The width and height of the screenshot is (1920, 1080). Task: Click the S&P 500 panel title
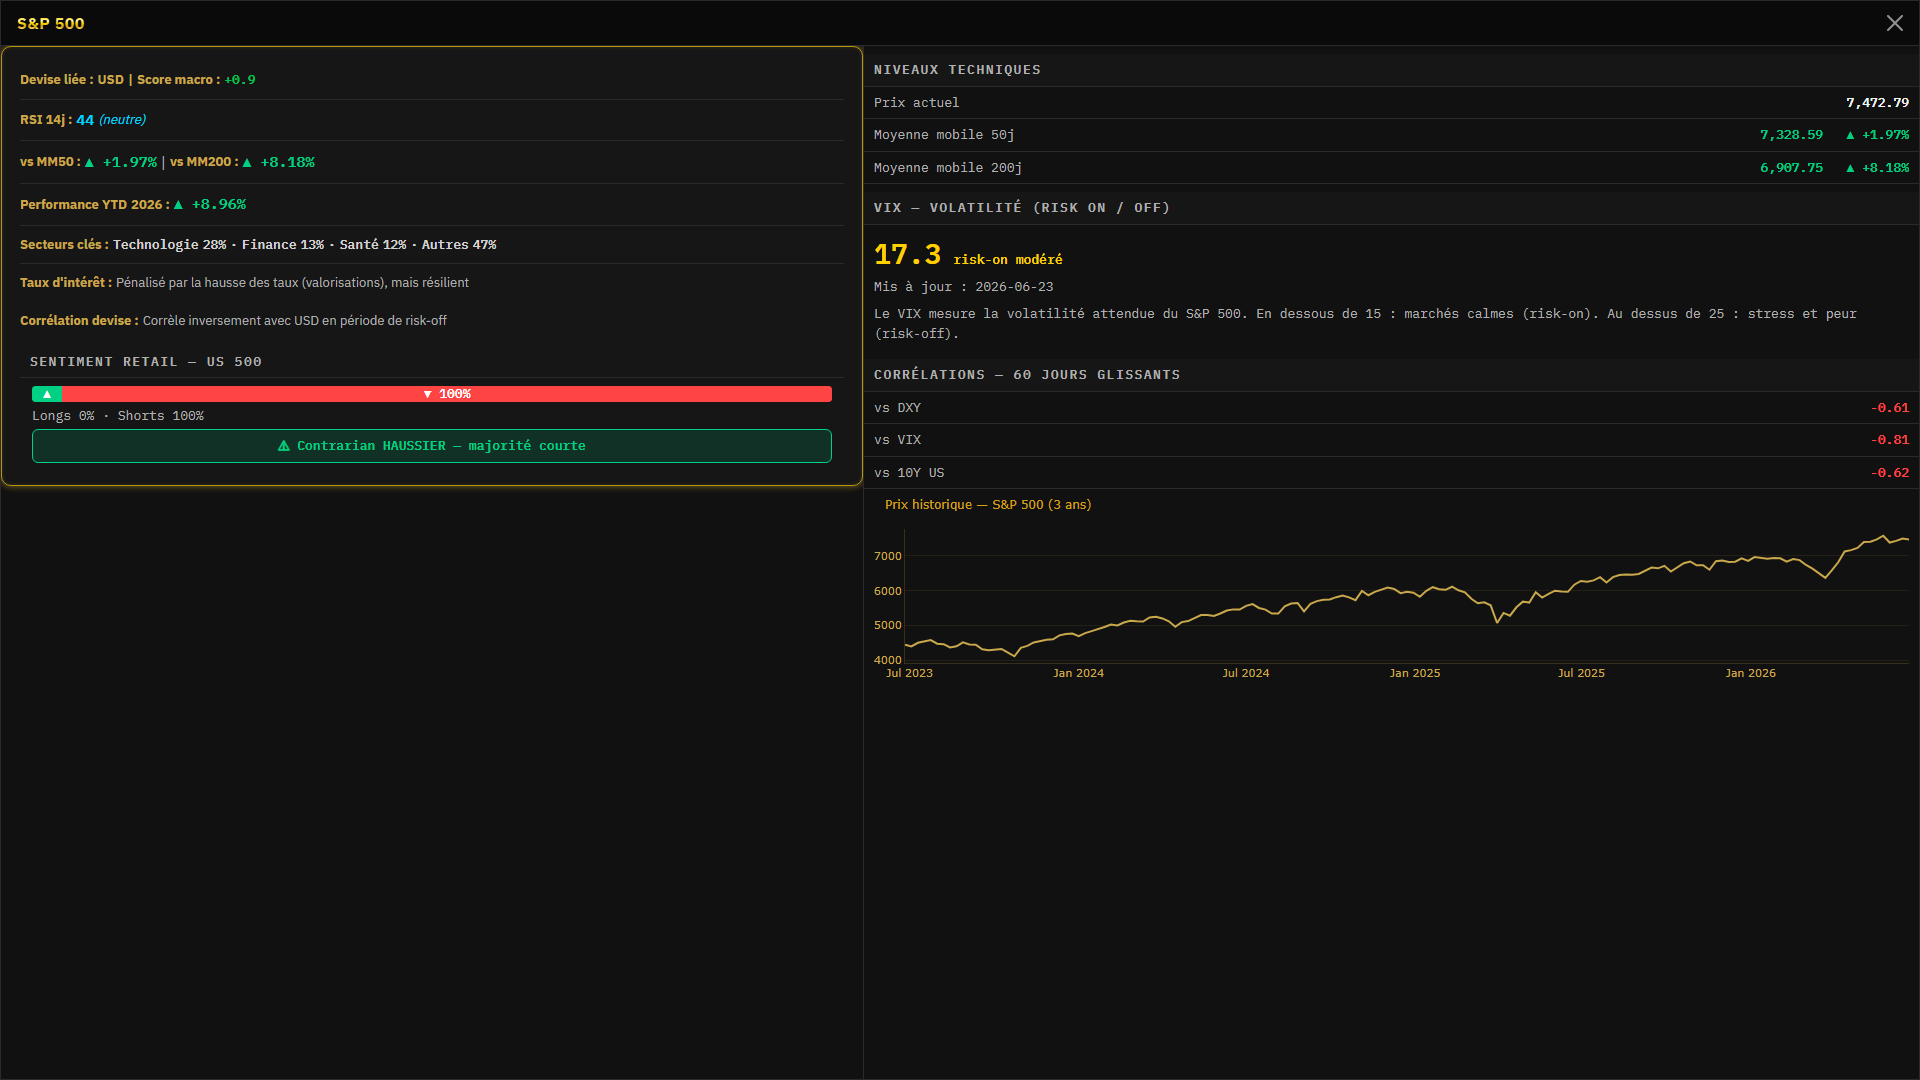tap(51, 23)
